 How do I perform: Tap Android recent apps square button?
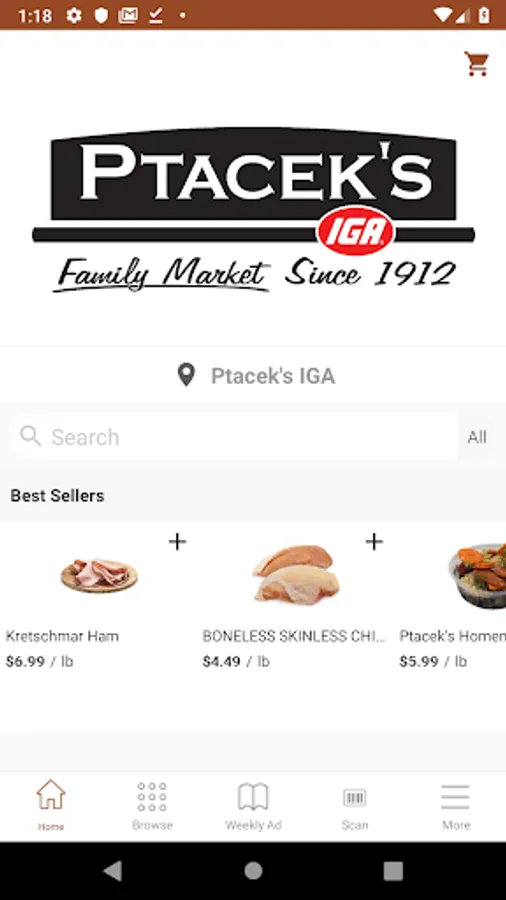pos(393,871)
